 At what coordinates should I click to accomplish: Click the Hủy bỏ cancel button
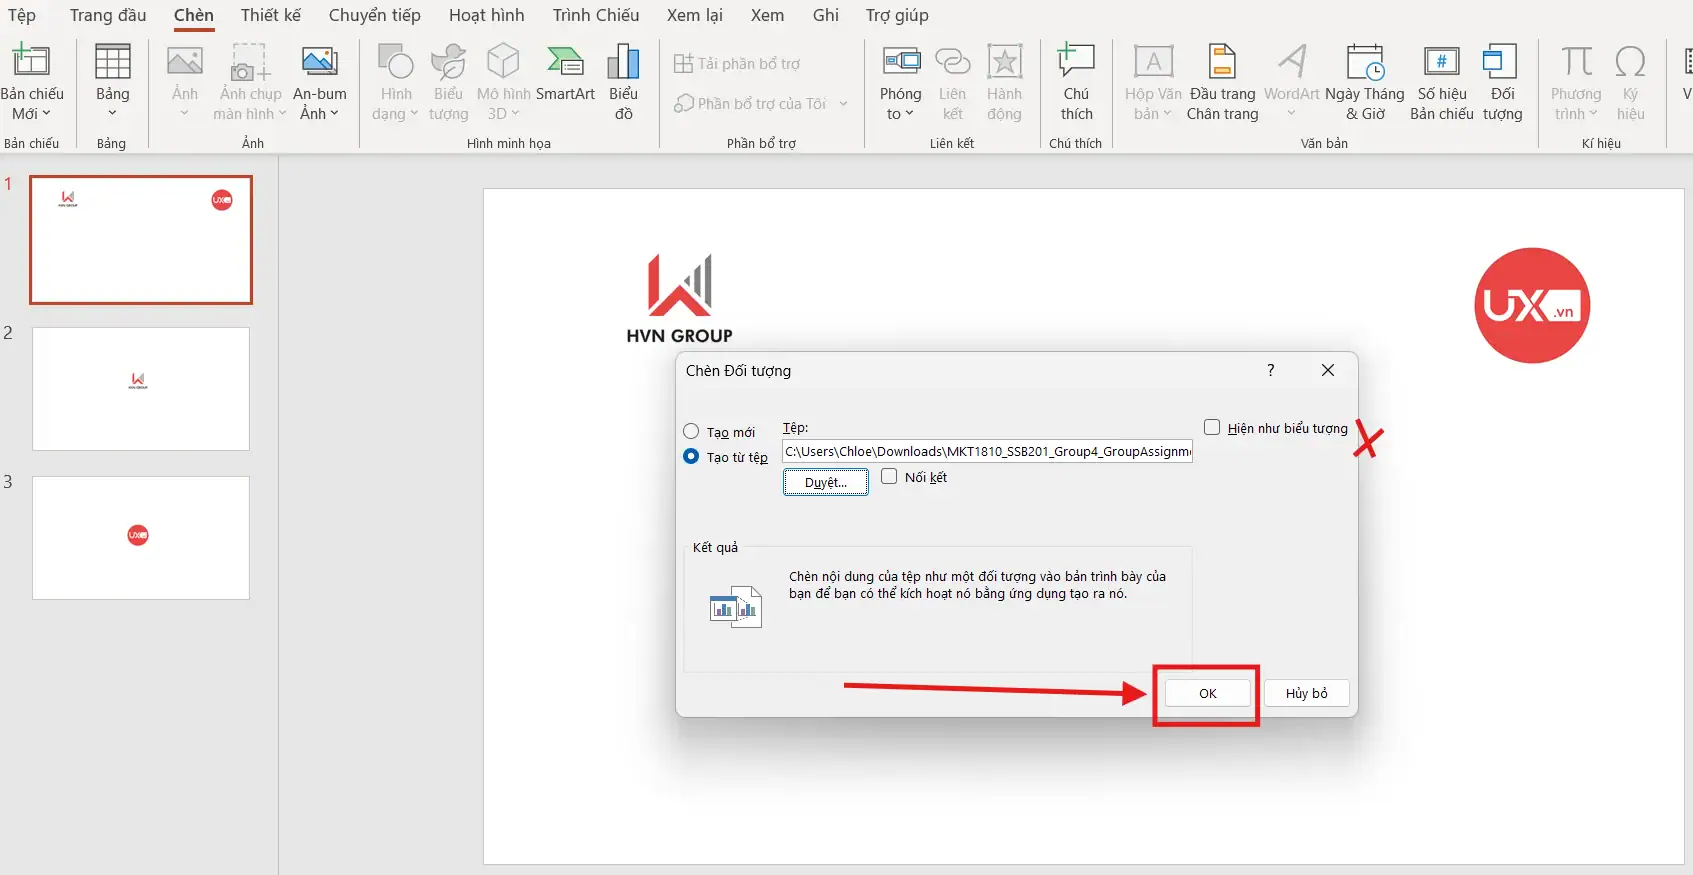coord(1306,693)
